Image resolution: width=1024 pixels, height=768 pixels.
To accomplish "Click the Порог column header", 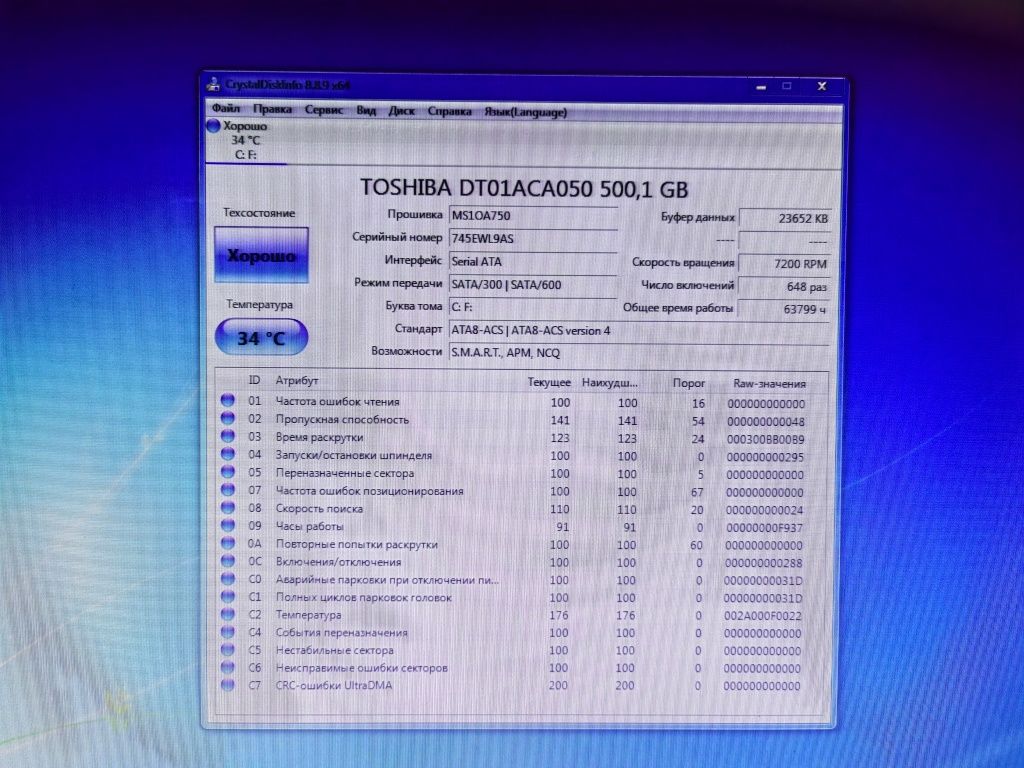I will pos(688,383).
